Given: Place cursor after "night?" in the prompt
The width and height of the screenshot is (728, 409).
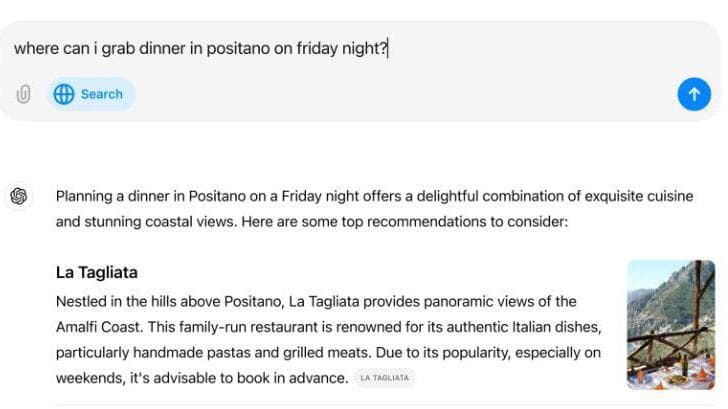Looking at the screenshot, I should (387, 49).
